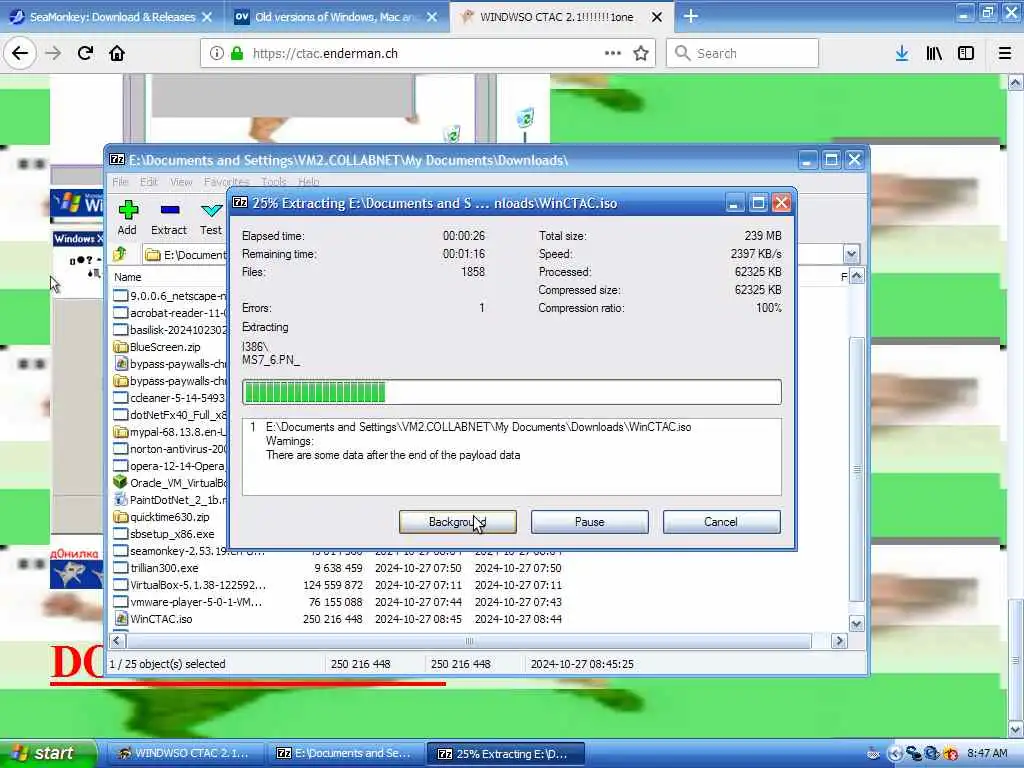Show site information icon in address bar

click(216, 54)
